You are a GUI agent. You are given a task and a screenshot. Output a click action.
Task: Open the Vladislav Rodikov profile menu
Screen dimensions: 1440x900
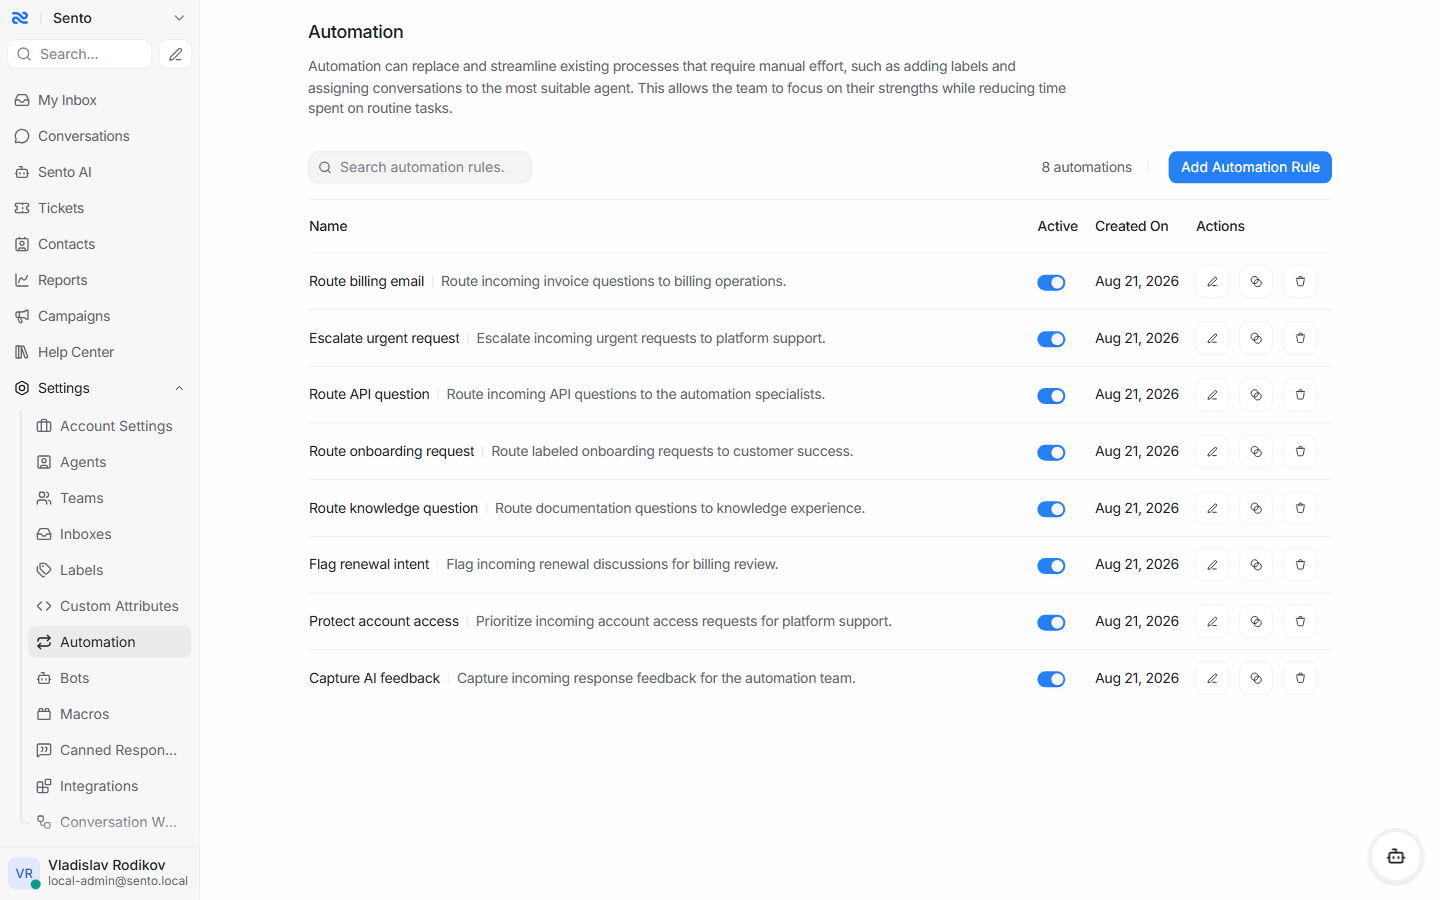(x=100, y=873)
